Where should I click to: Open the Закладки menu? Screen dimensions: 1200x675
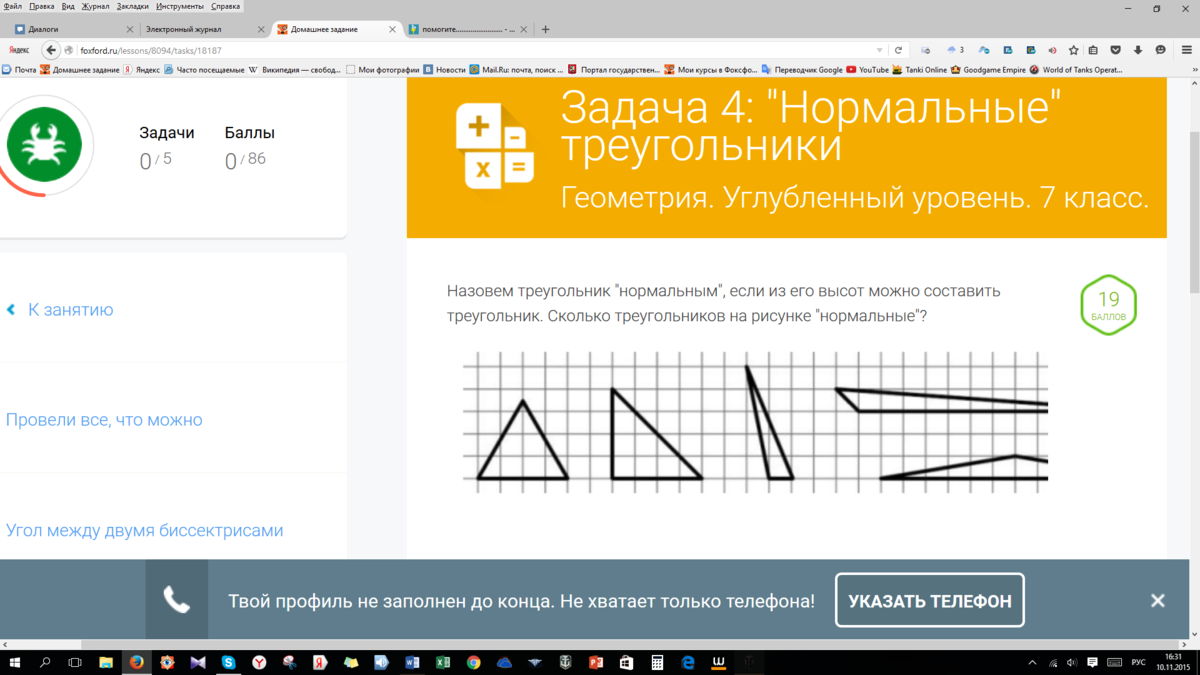click(x=133, y=6)
